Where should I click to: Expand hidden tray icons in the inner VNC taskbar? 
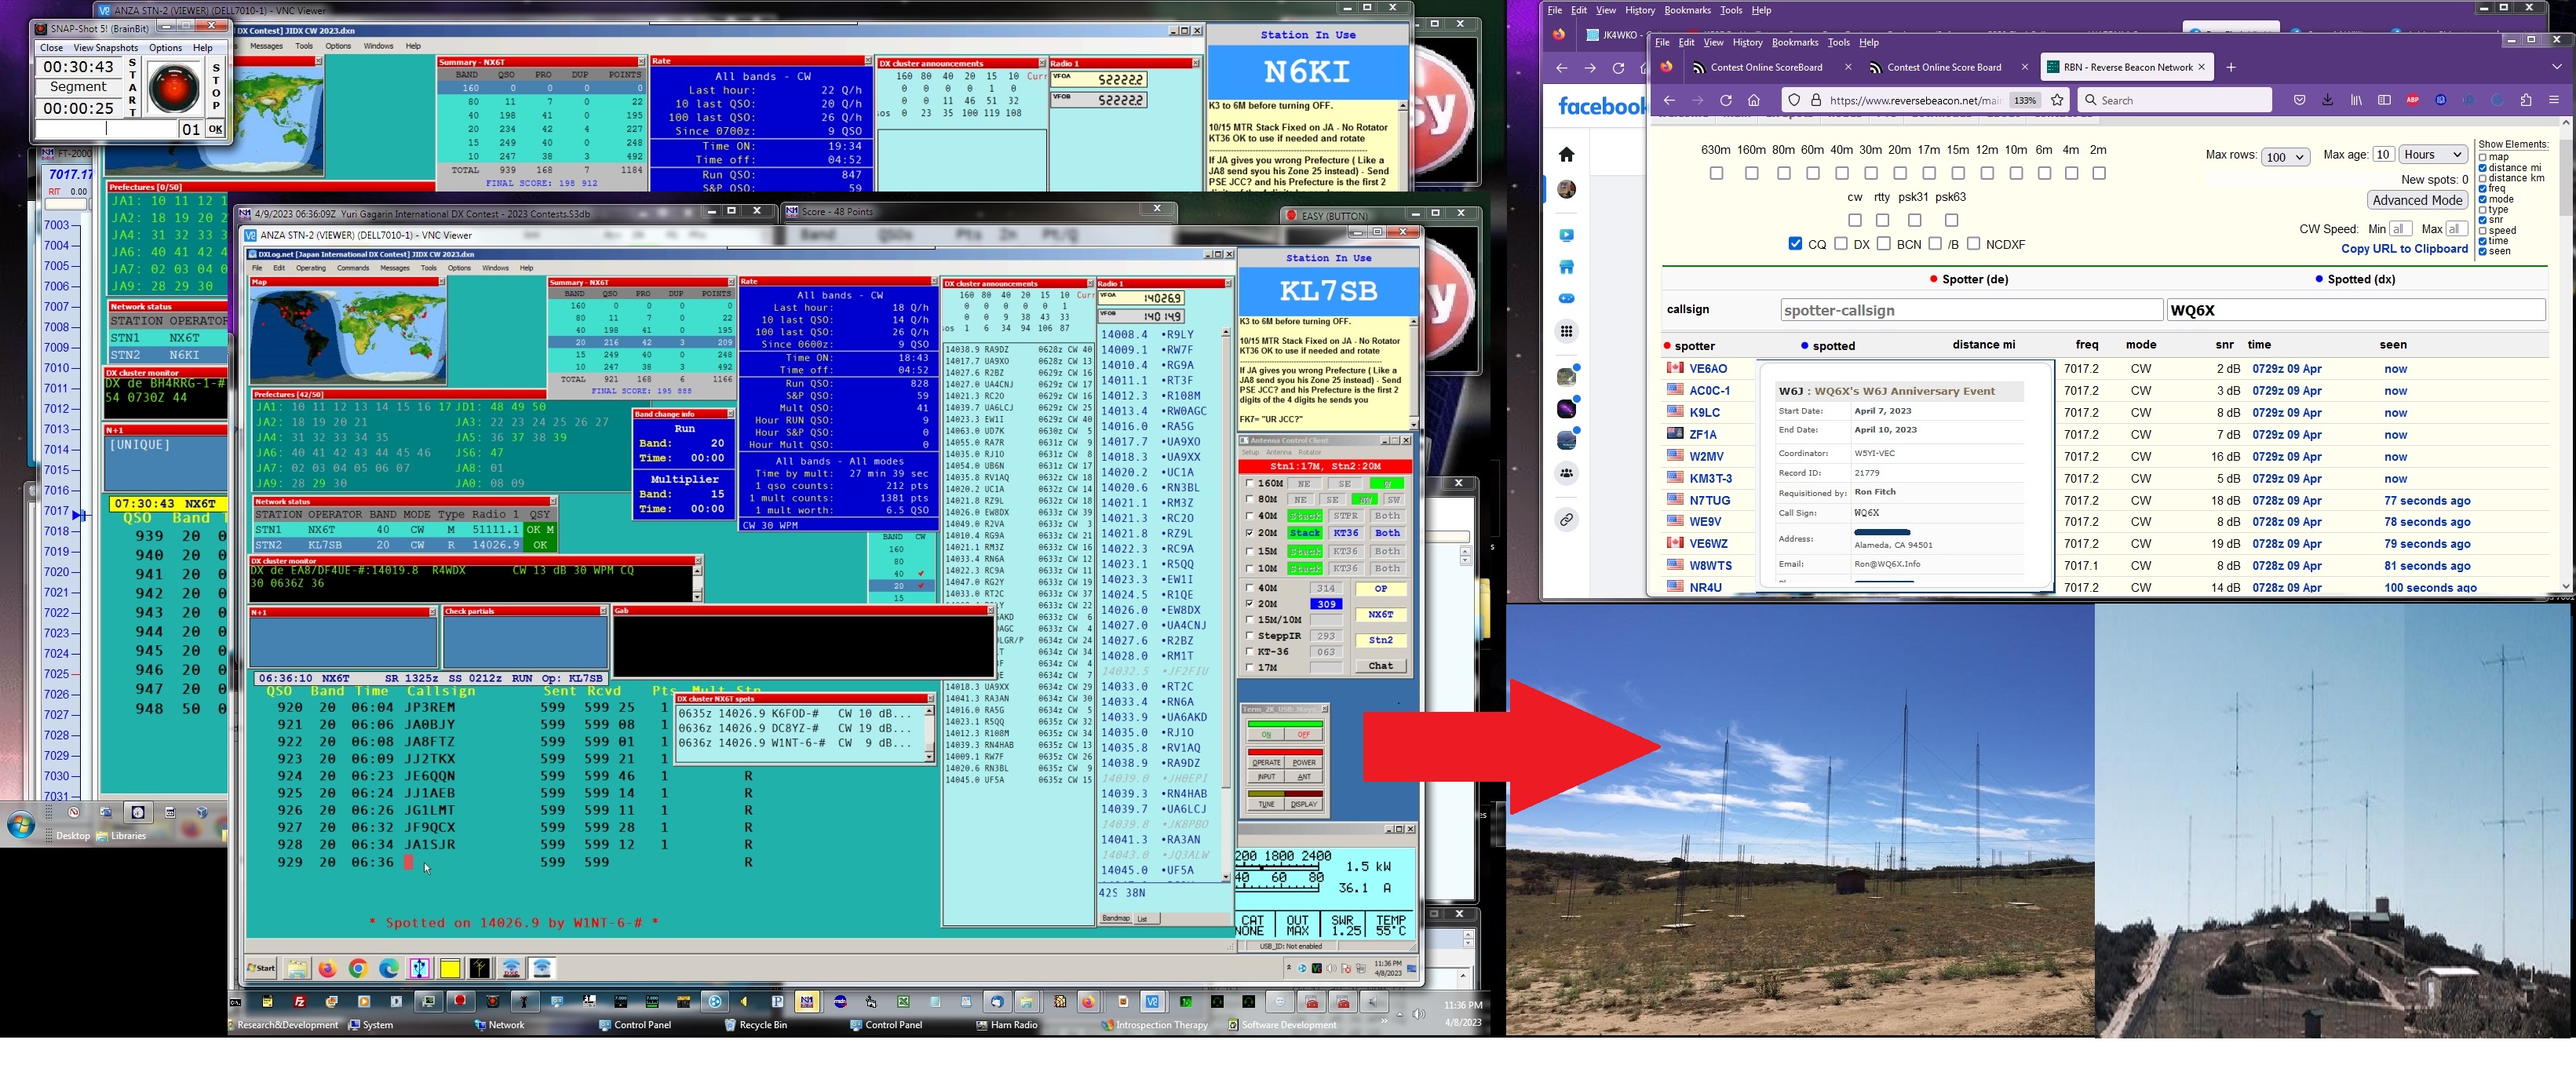coord(1289,968)
